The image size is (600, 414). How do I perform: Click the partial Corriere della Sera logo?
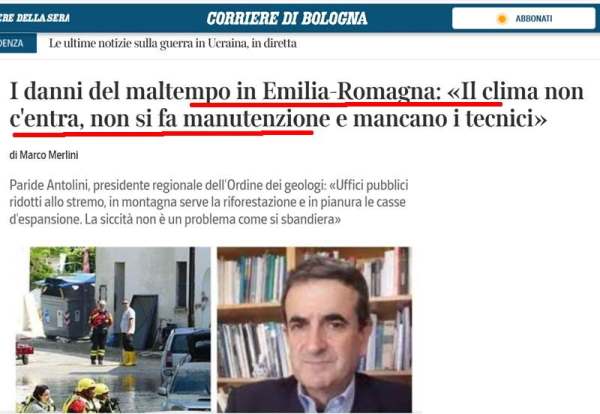35,18
